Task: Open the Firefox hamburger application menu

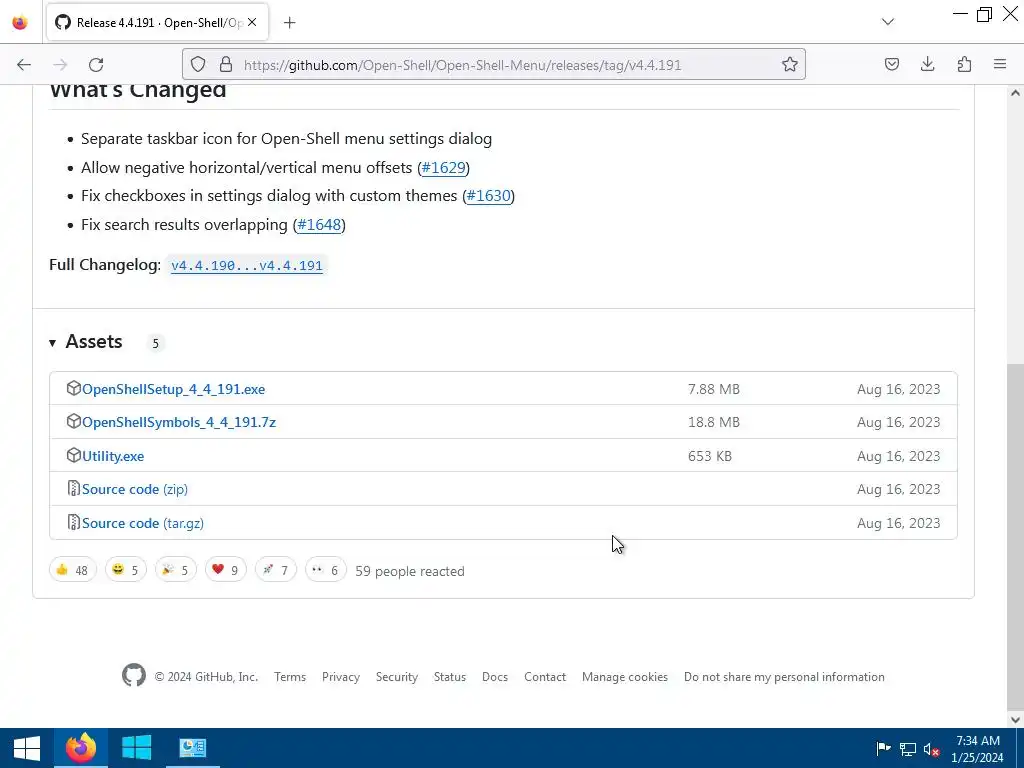Action: pos(1000,64)
